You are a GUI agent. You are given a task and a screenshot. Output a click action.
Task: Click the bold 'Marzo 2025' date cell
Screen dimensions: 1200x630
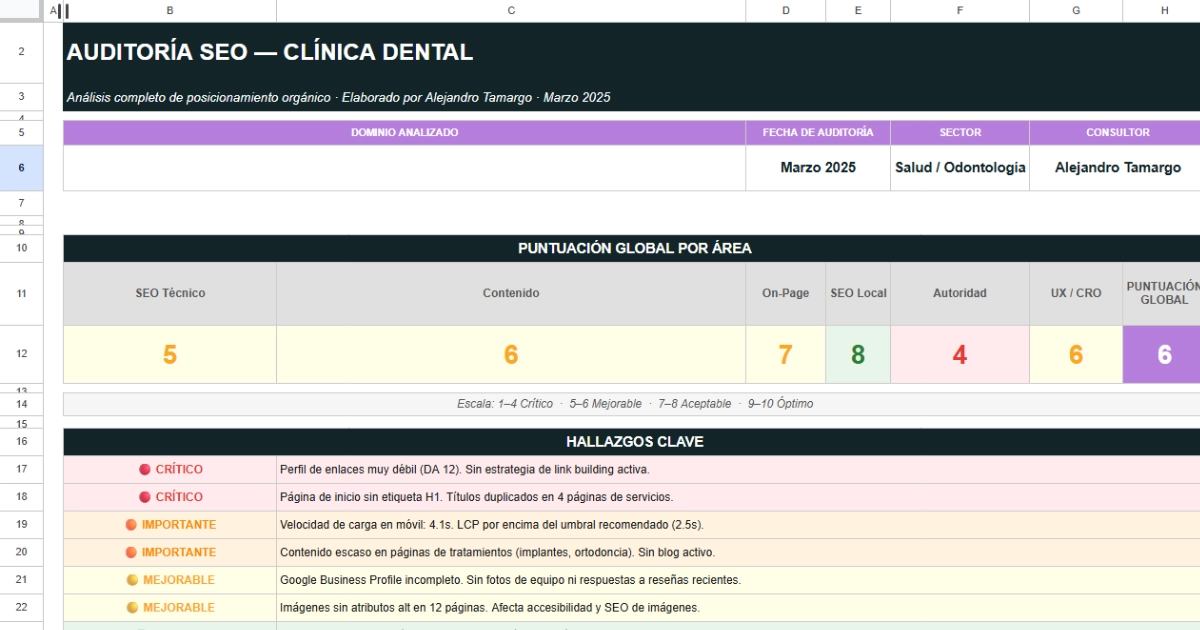(818, 168)
